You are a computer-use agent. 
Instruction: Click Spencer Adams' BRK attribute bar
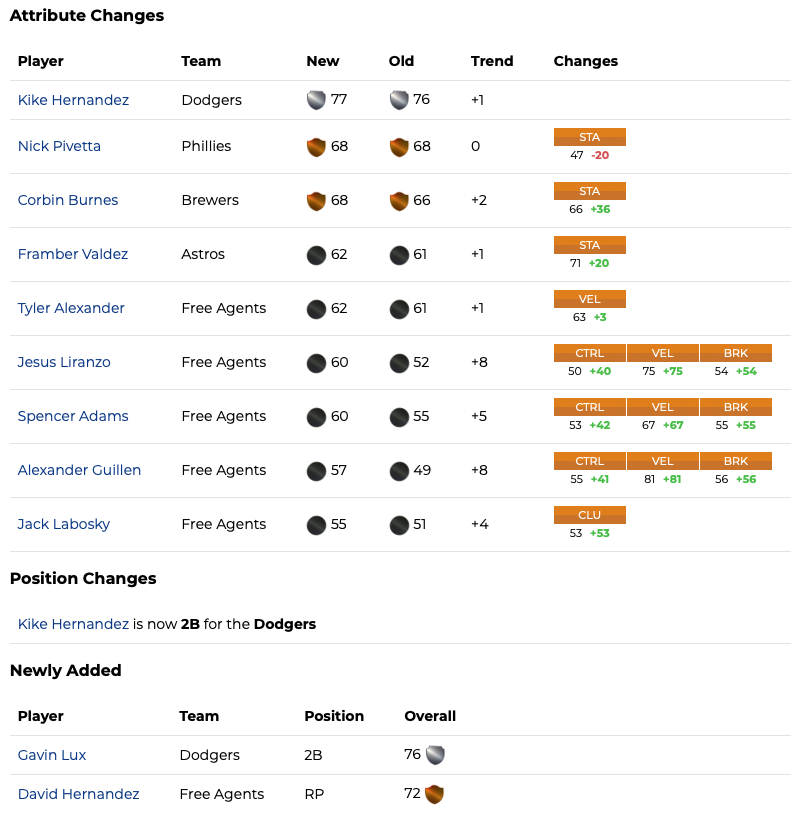tap(735, 407)
